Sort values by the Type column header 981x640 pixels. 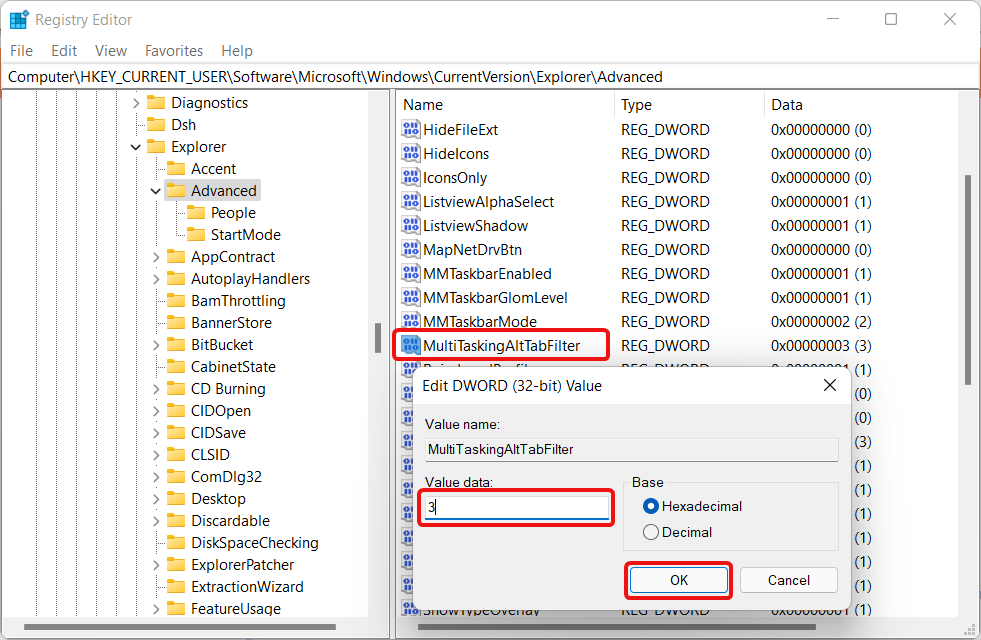(689, 104)
